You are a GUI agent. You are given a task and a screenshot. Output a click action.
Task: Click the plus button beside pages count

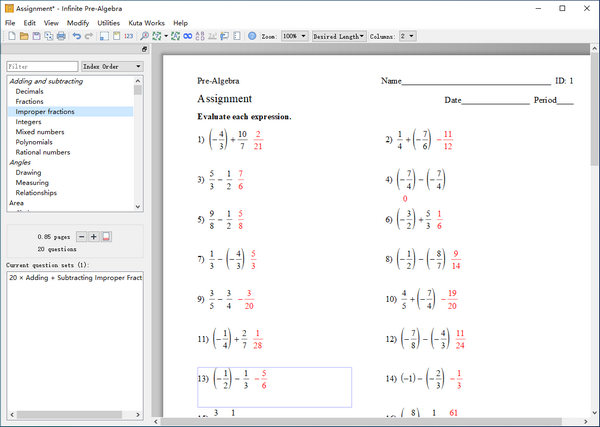(x=94, y=236)
